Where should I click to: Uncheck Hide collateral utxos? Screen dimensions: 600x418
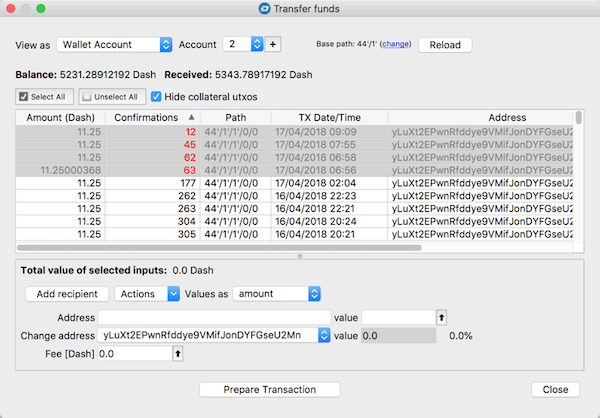[x=156, y=97]
